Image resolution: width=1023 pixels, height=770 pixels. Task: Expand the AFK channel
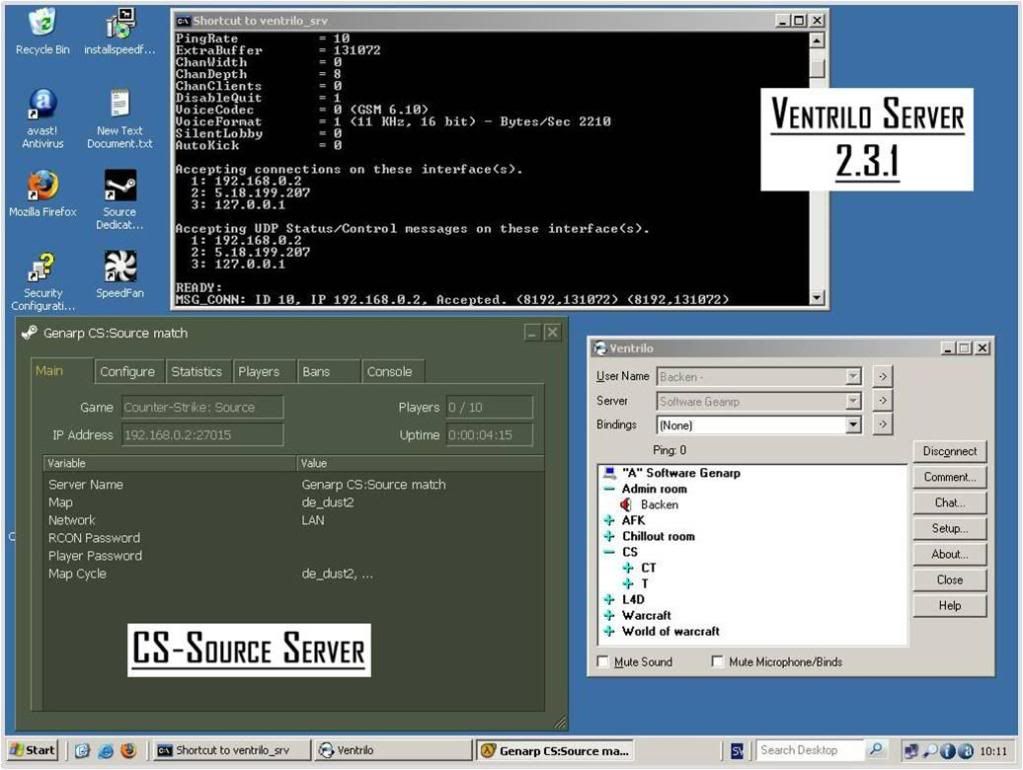point(609,520)
